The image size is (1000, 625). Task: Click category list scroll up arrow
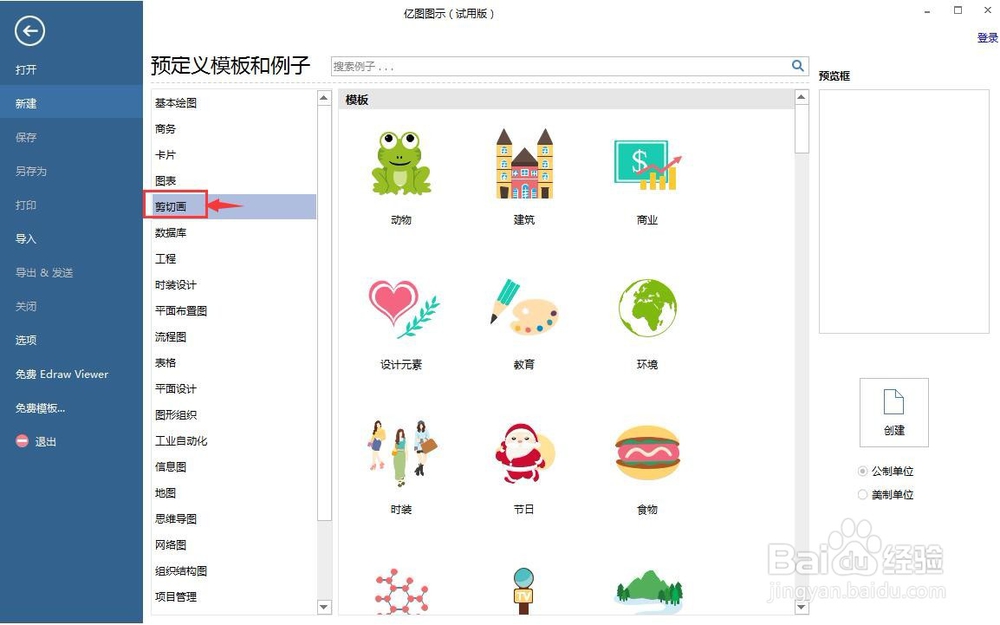[324, 98]
